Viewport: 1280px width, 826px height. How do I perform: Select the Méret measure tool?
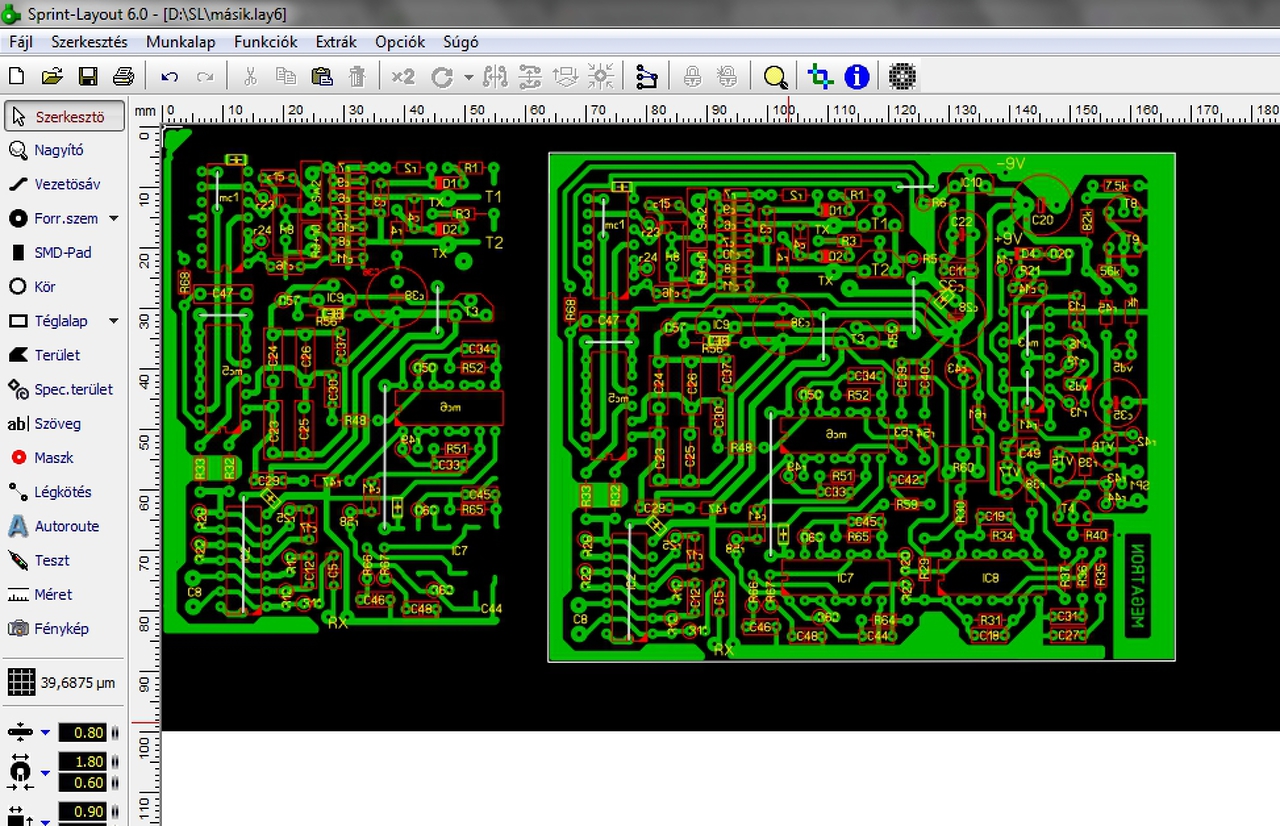[x=64, y=594]
